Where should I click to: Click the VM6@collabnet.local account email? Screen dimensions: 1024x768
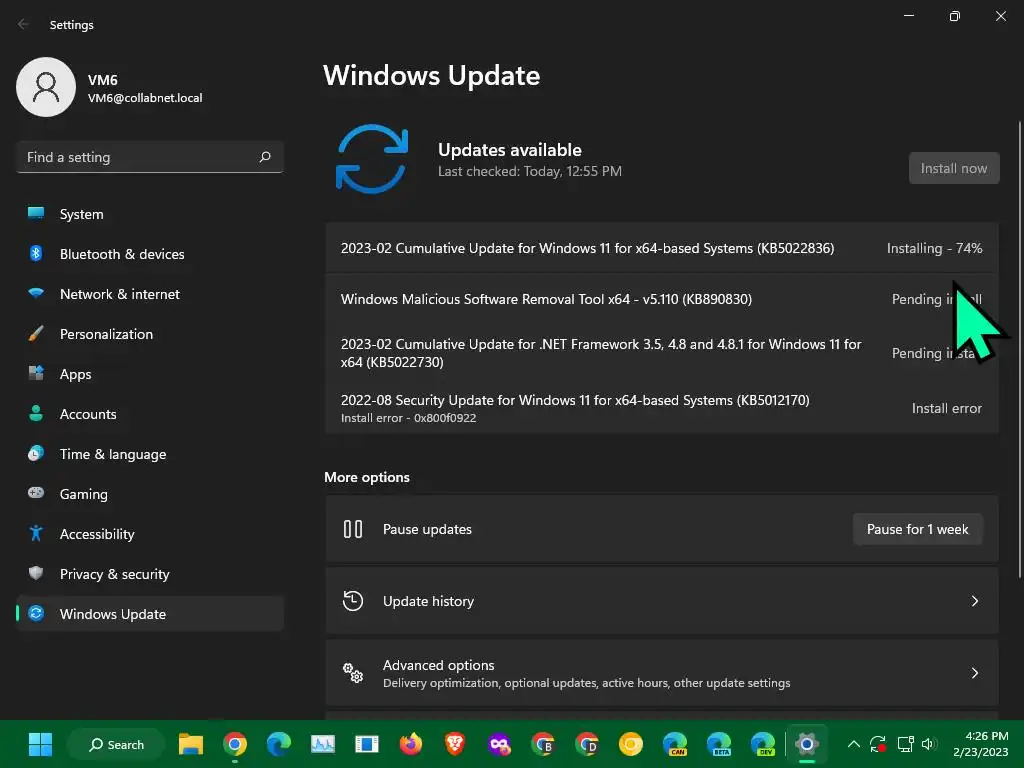145,98
